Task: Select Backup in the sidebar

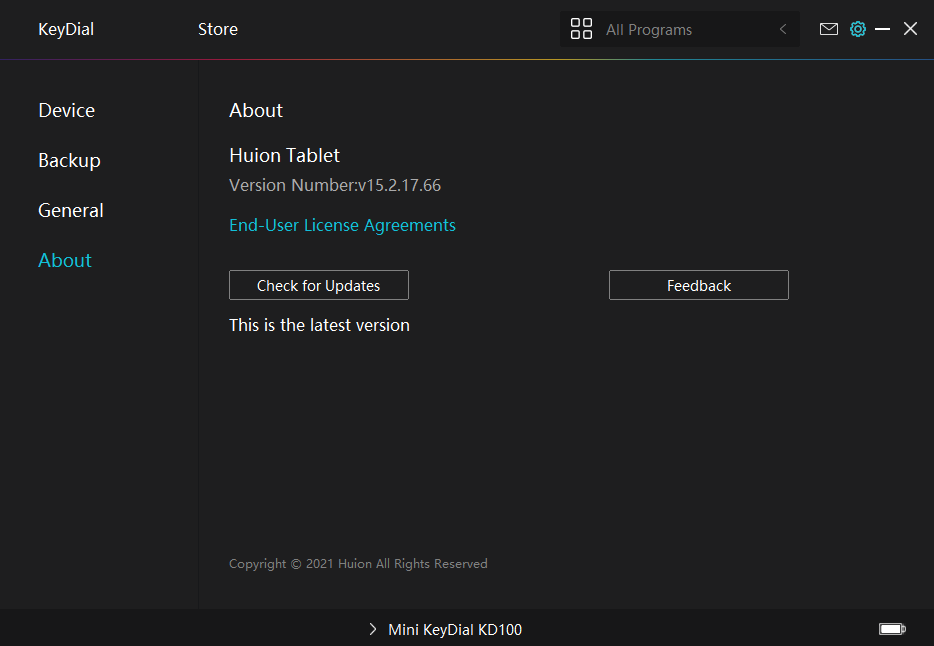Action: (69, 161)
